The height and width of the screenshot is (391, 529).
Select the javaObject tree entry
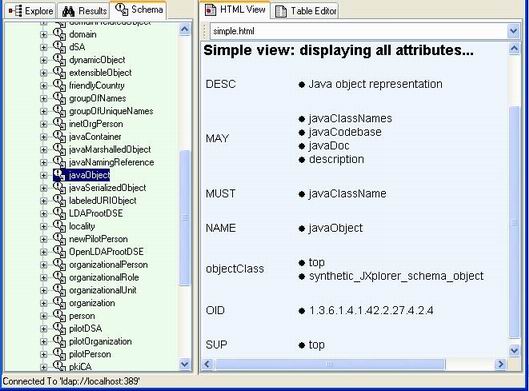click(x=89, y=175)
